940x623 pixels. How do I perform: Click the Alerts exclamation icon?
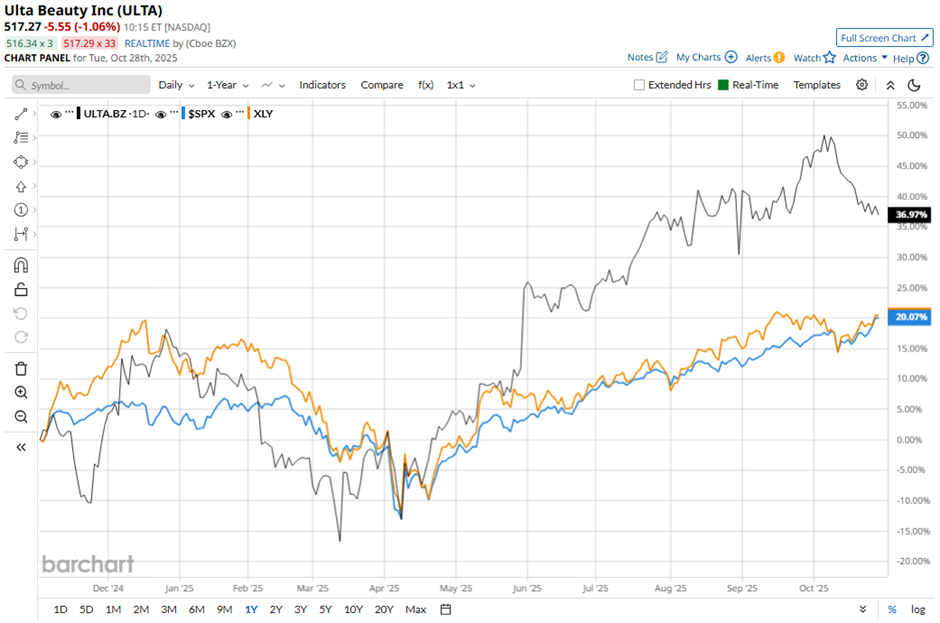point(779,58)
